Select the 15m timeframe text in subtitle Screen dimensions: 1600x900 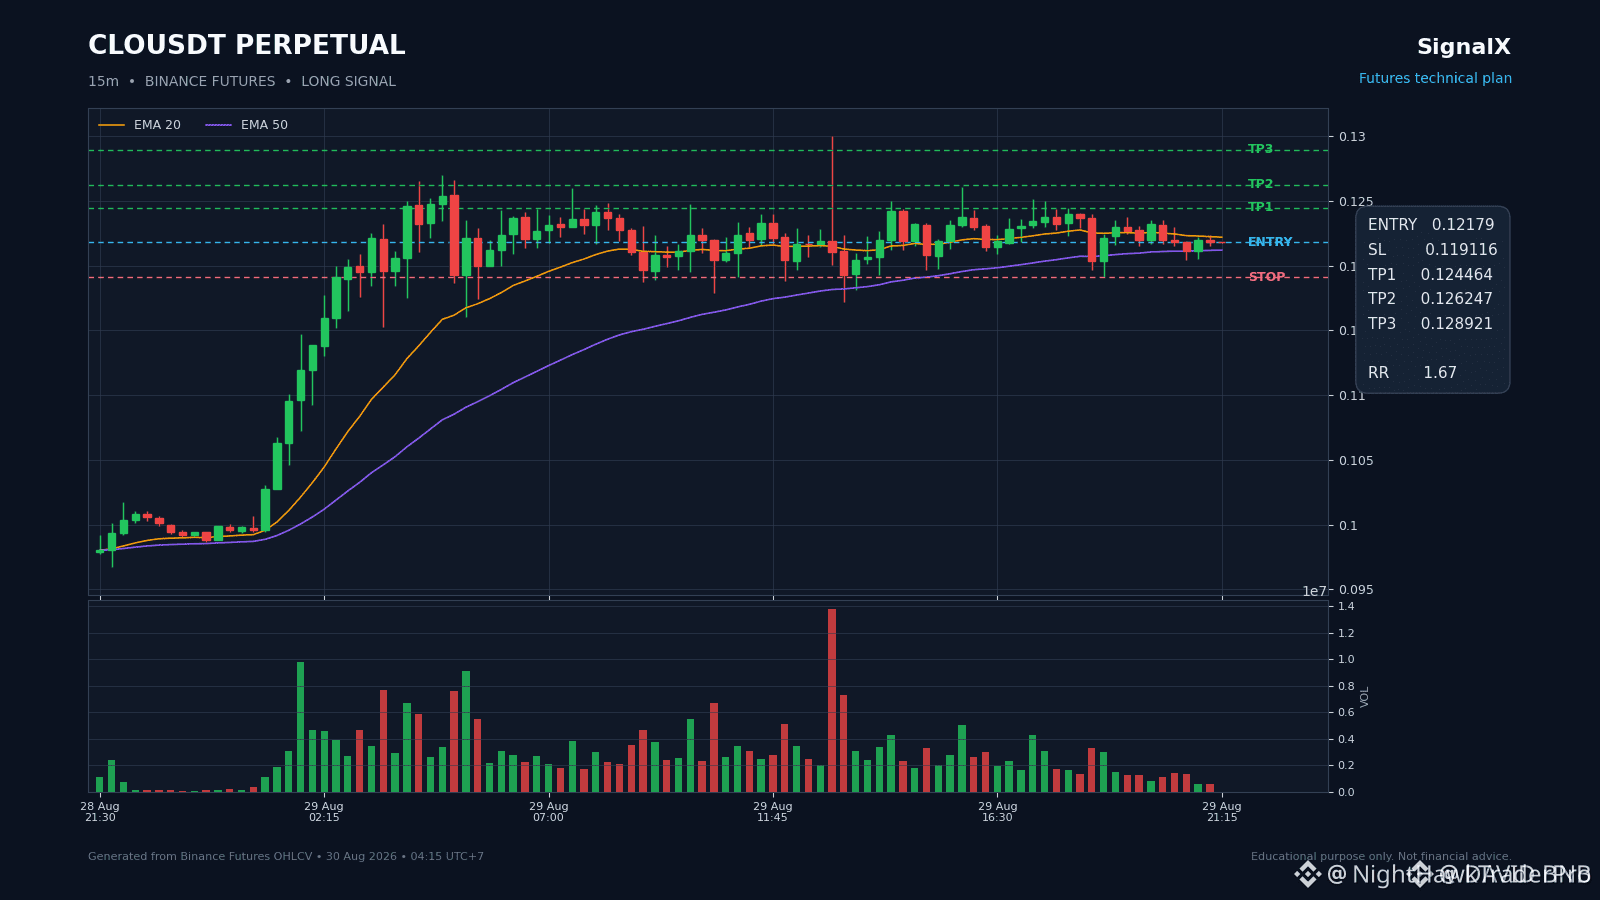(x=103, y=82)
